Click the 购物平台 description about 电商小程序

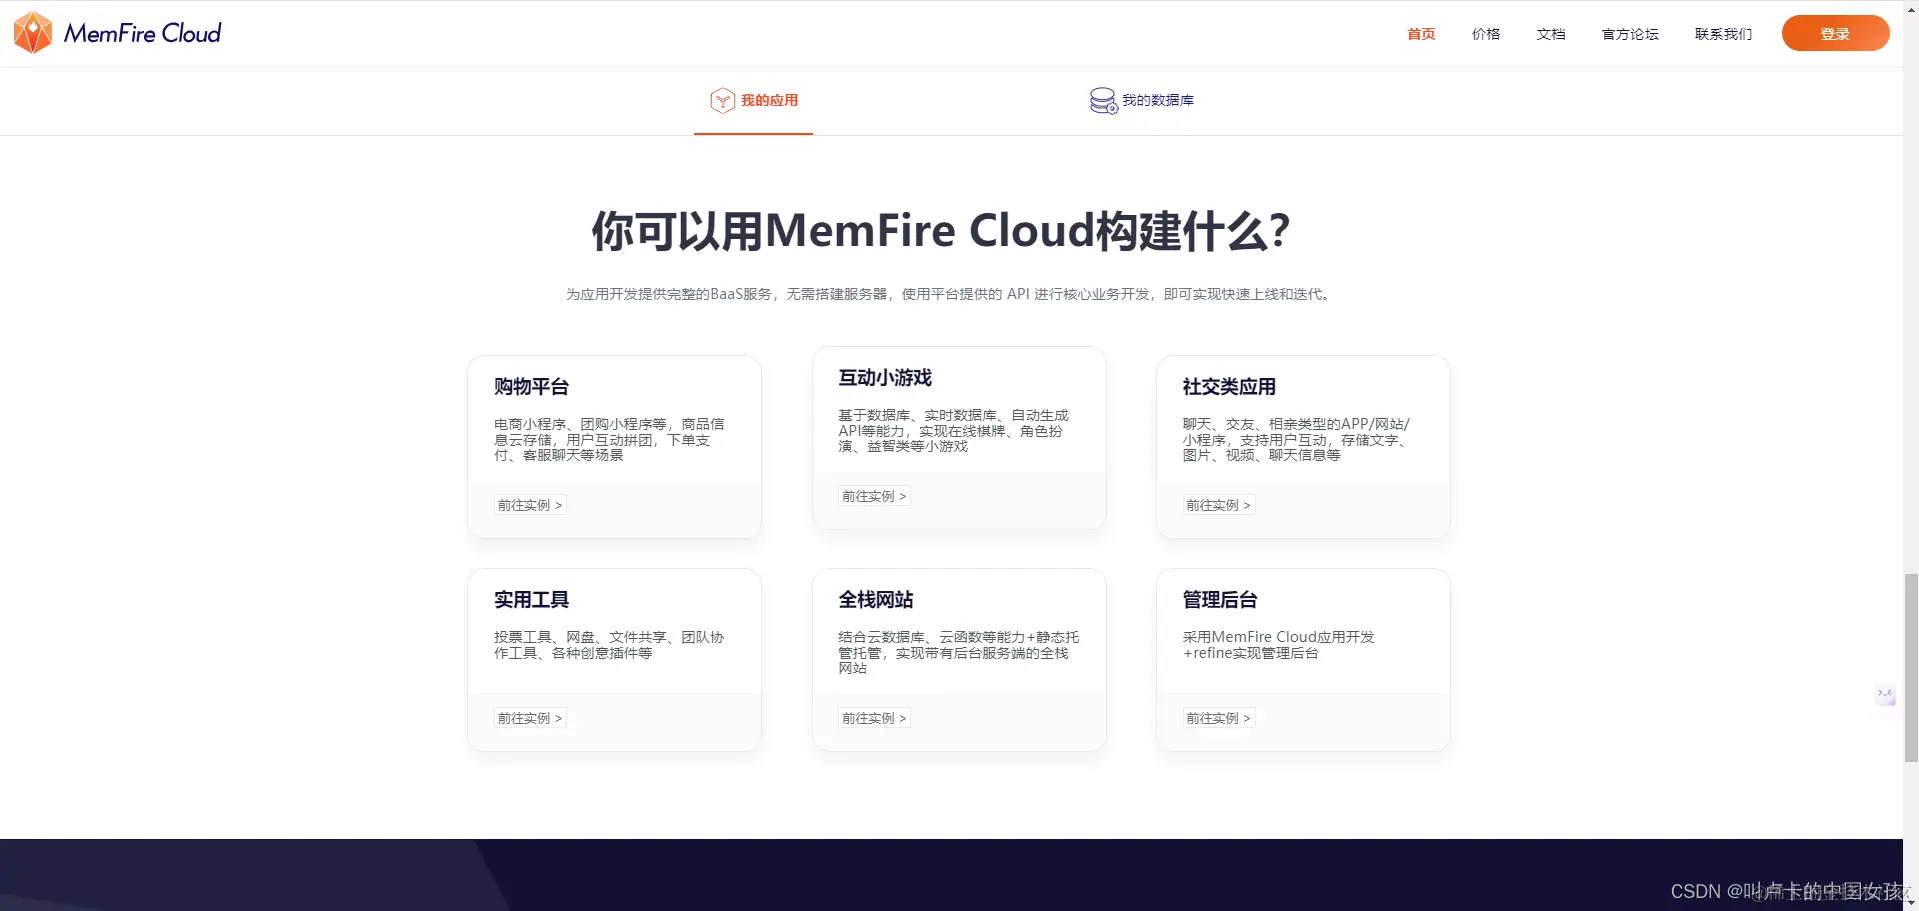(x=609, y=439)
